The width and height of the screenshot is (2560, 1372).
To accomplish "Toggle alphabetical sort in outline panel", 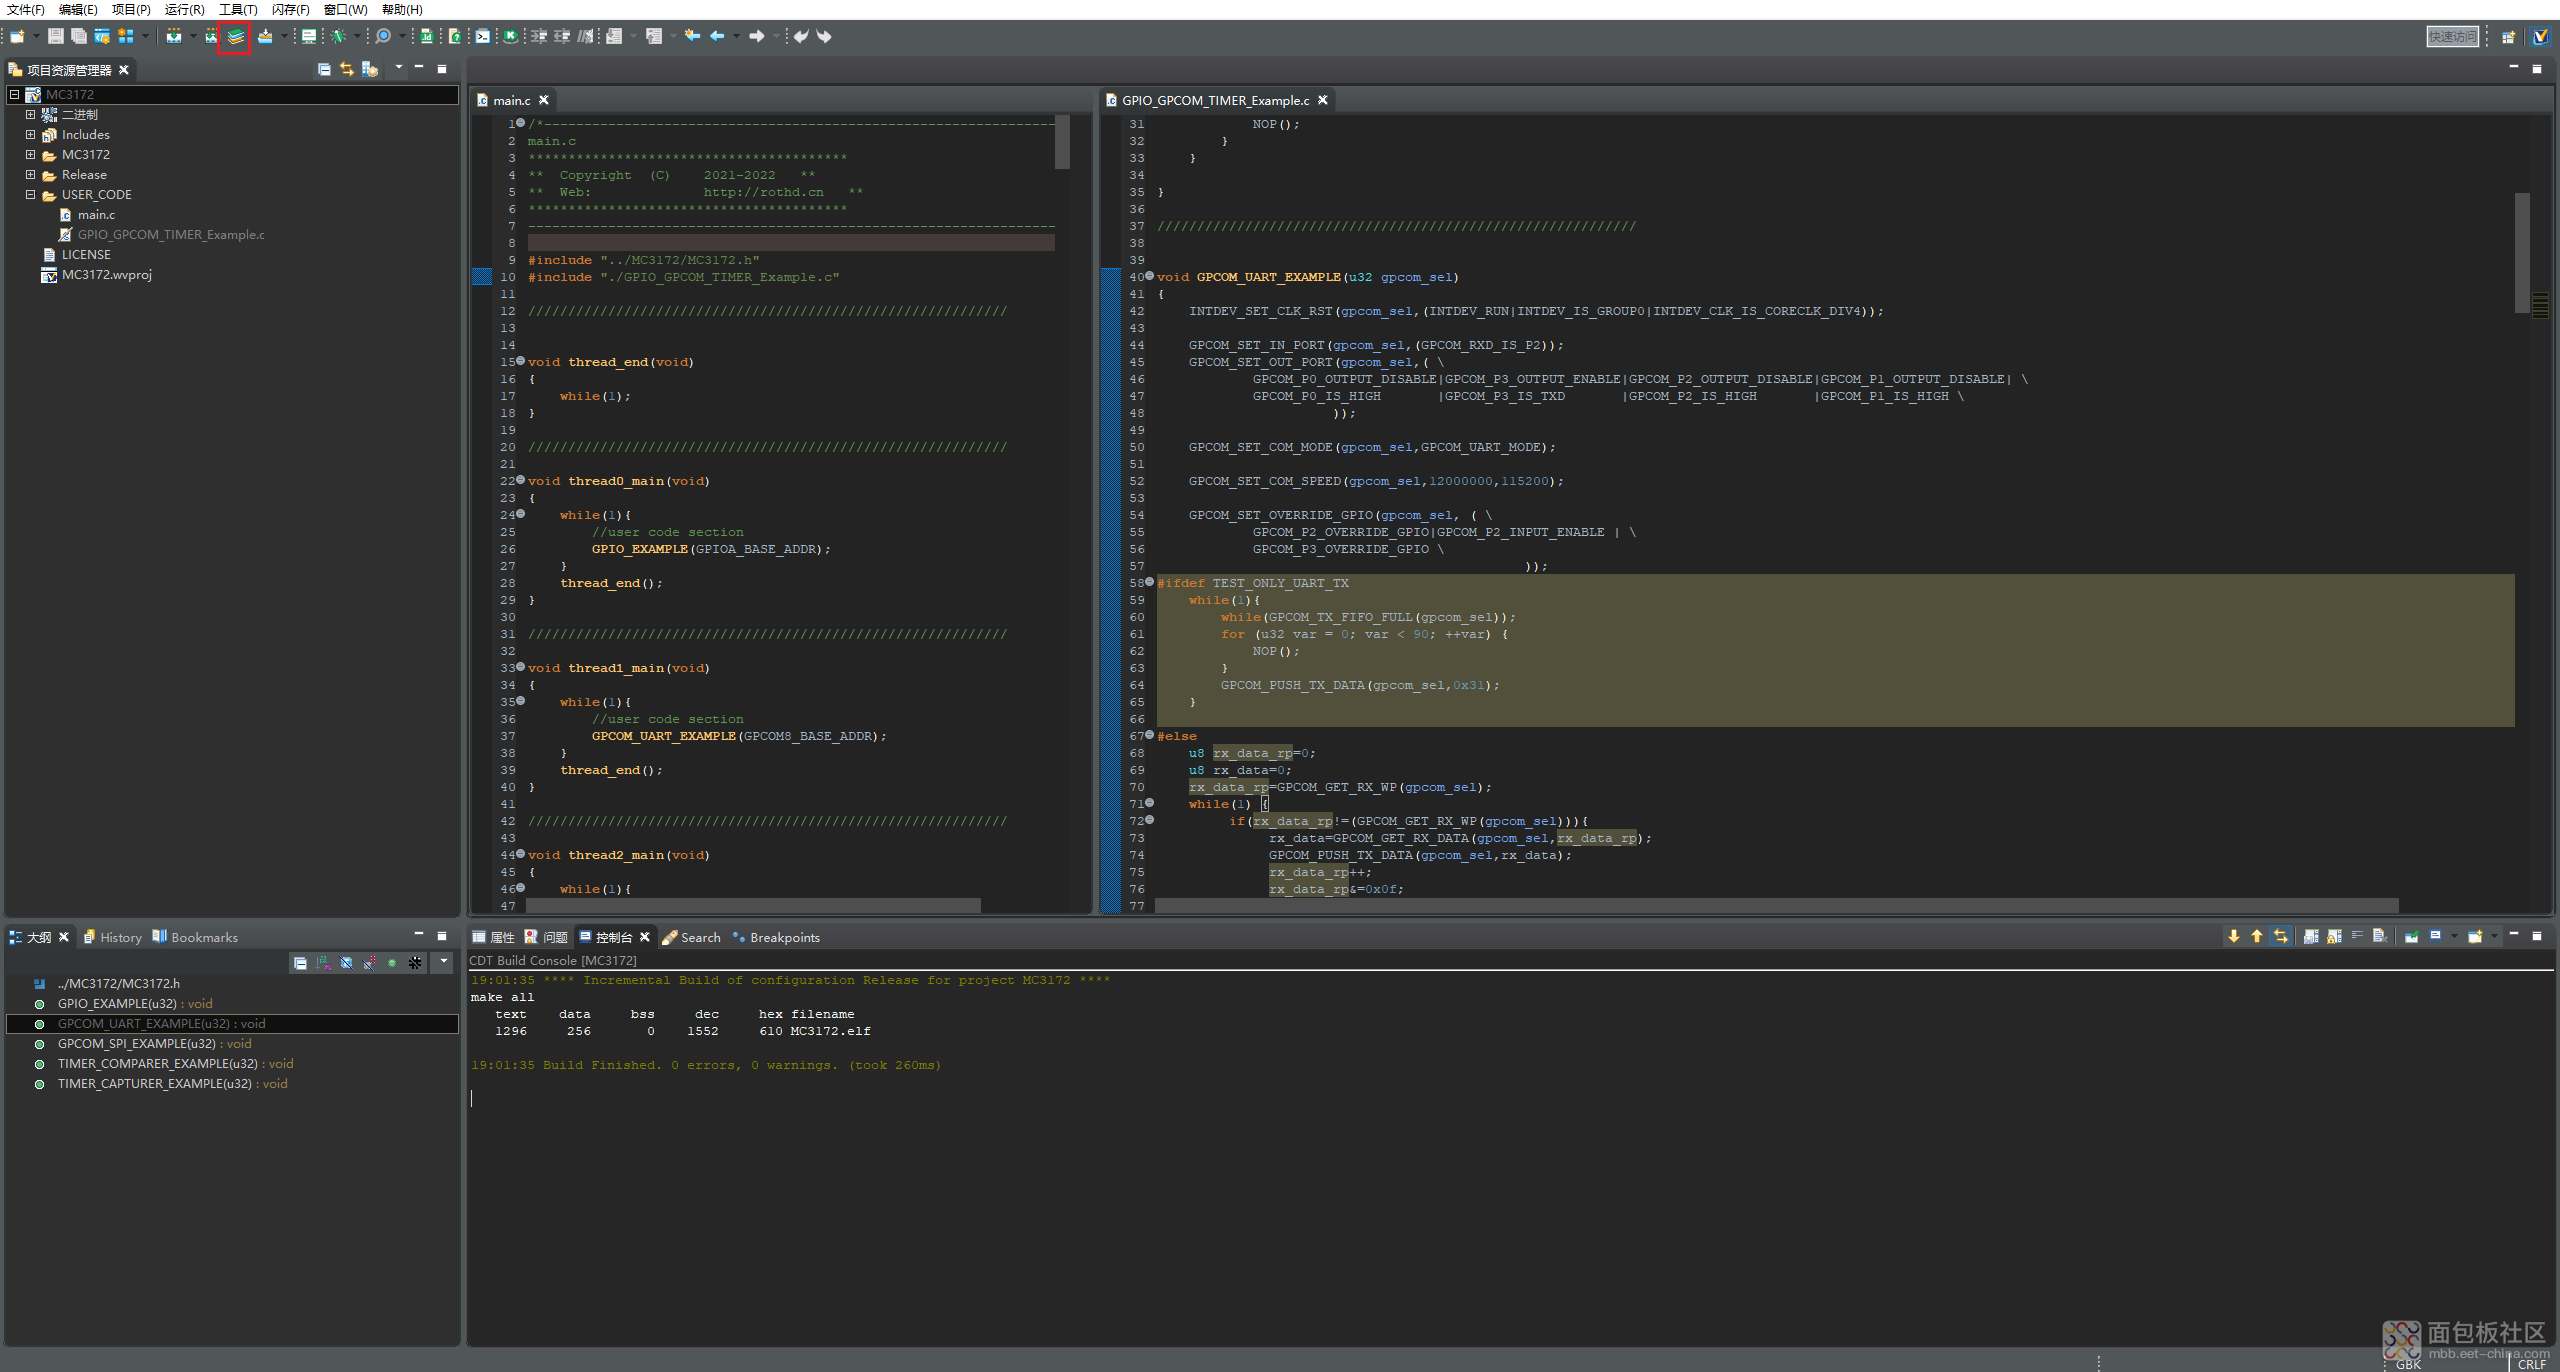I will [323, 963].
